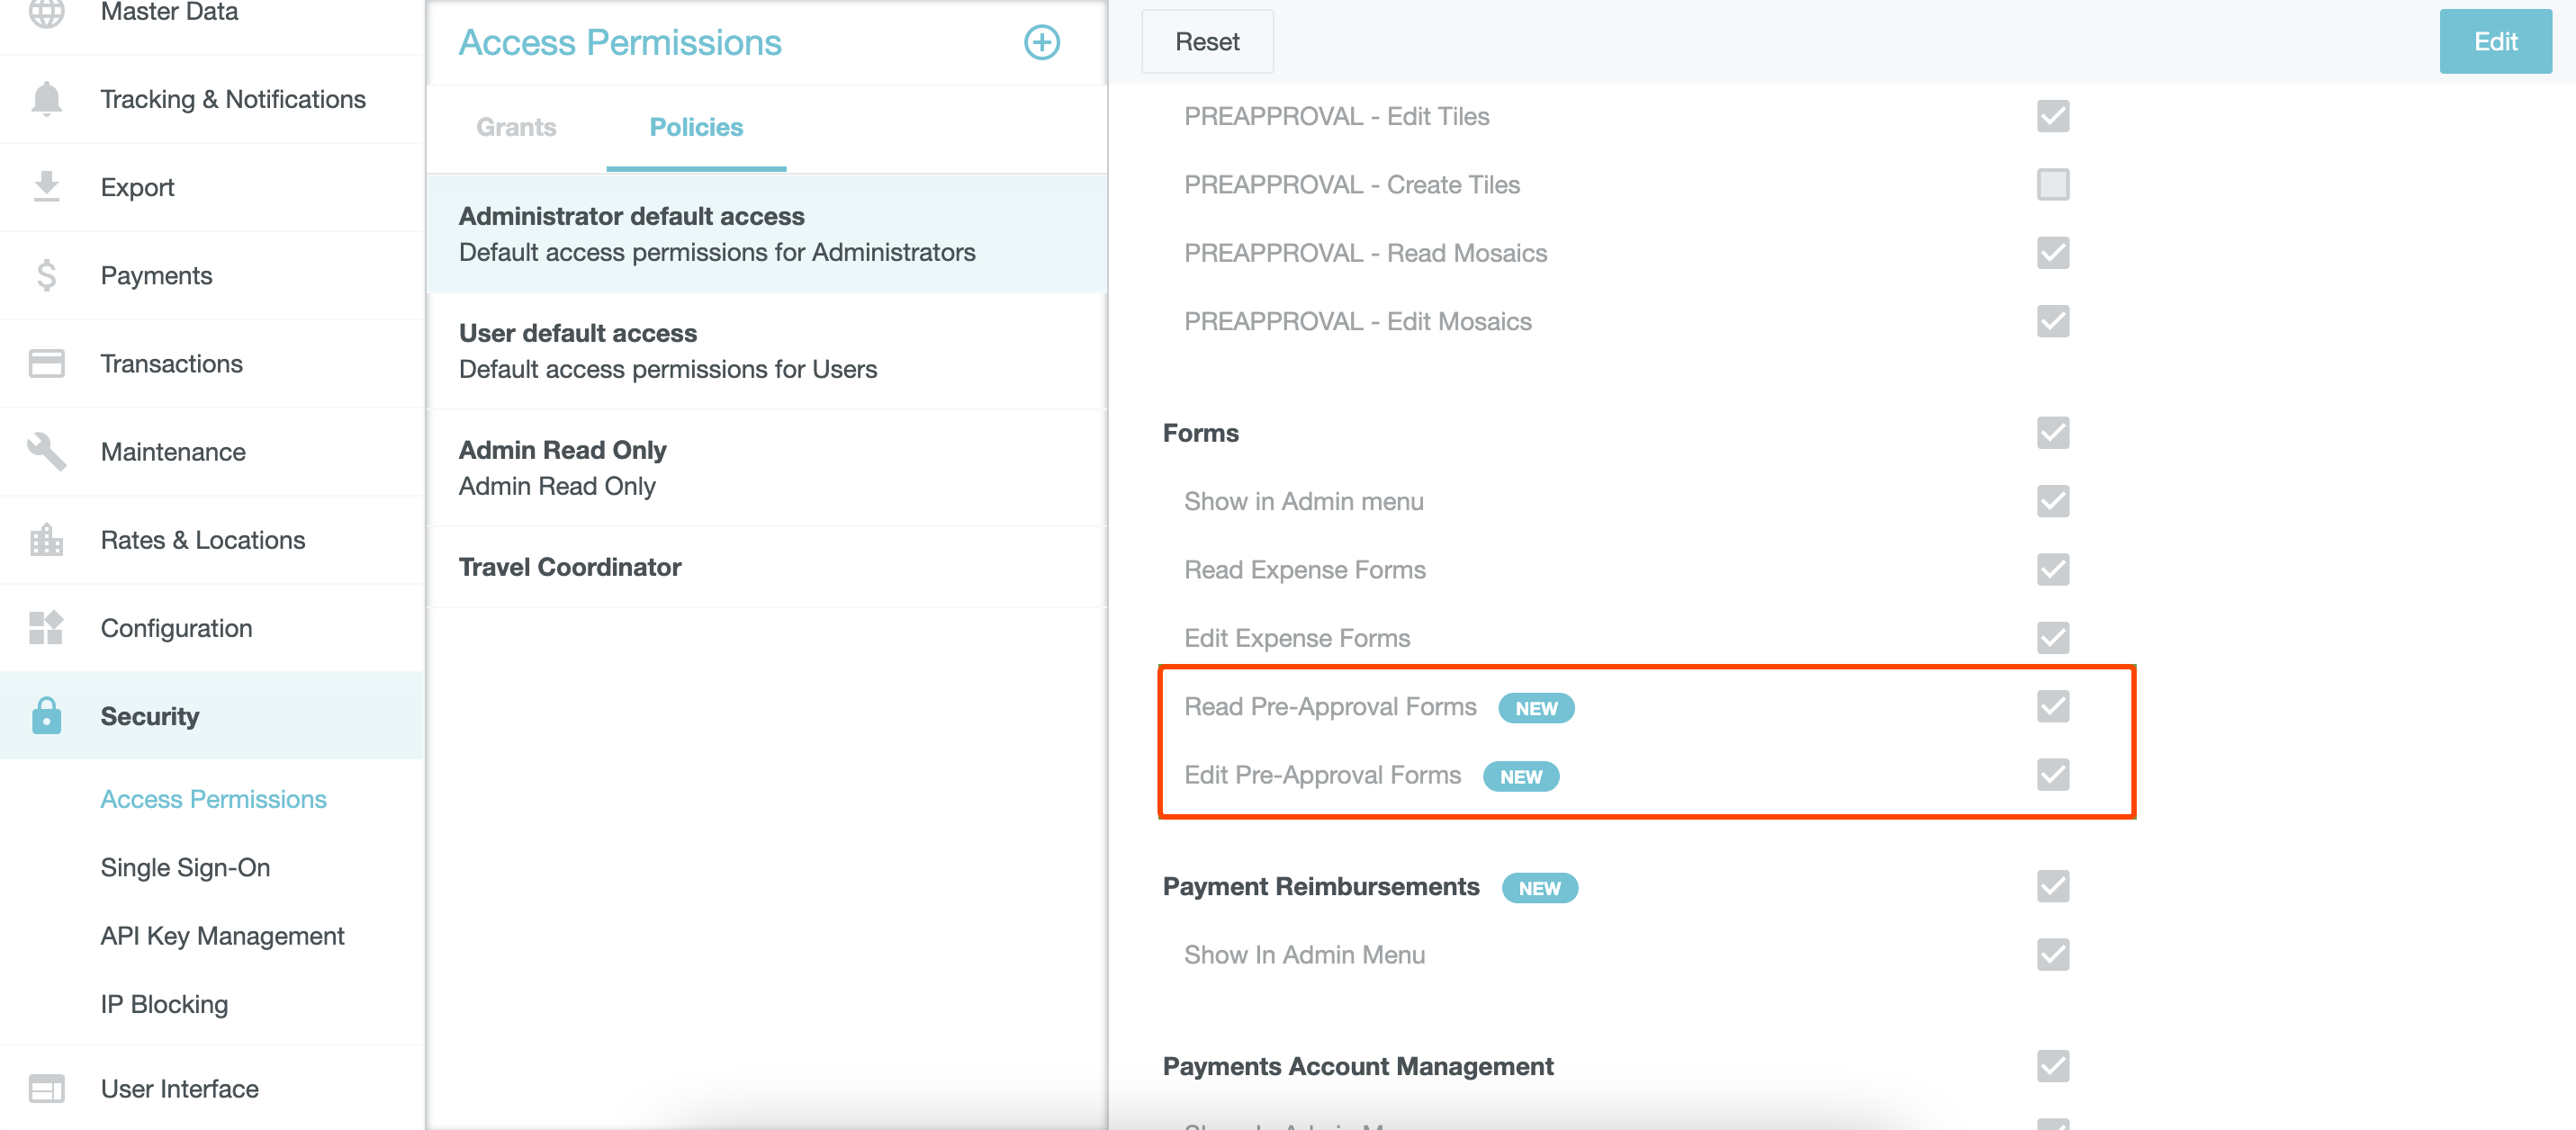
Task: Open Single Sign-On settings
Action: click(x=185, y=867)
